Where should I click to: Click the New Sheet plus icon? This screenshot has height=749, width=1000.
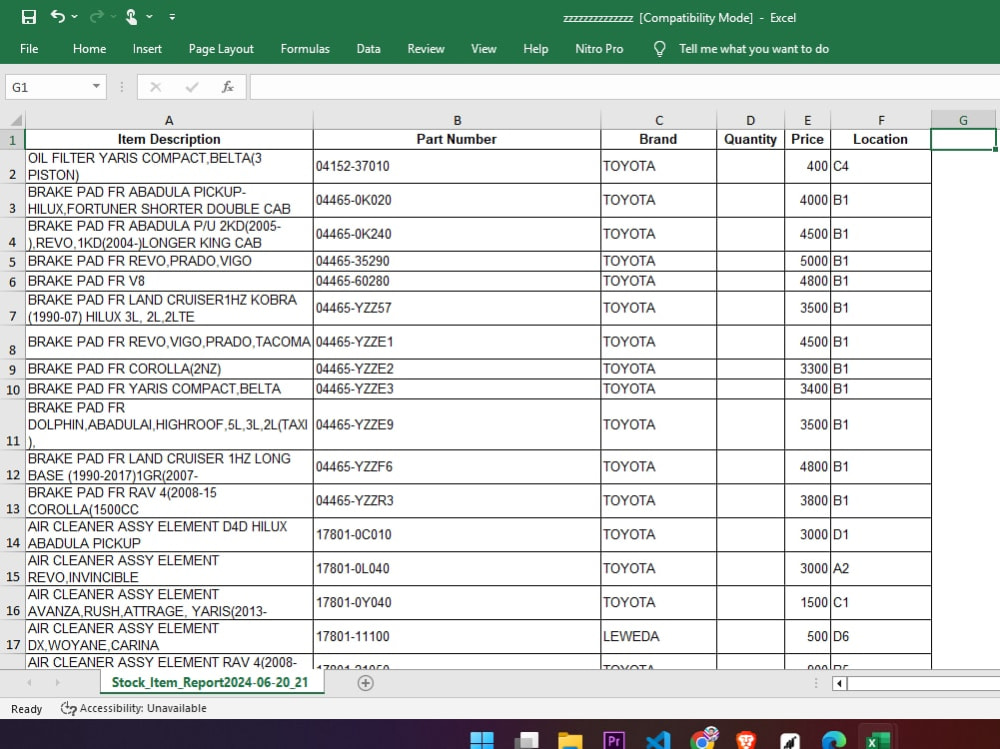click(365, 683)
